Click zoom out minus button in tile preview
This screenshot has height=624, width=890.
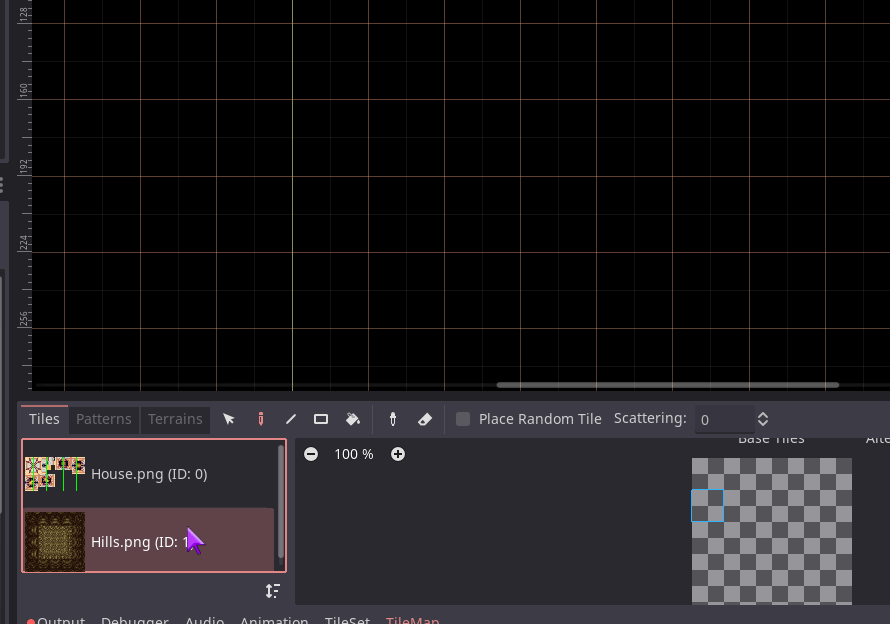click(311, 454)
